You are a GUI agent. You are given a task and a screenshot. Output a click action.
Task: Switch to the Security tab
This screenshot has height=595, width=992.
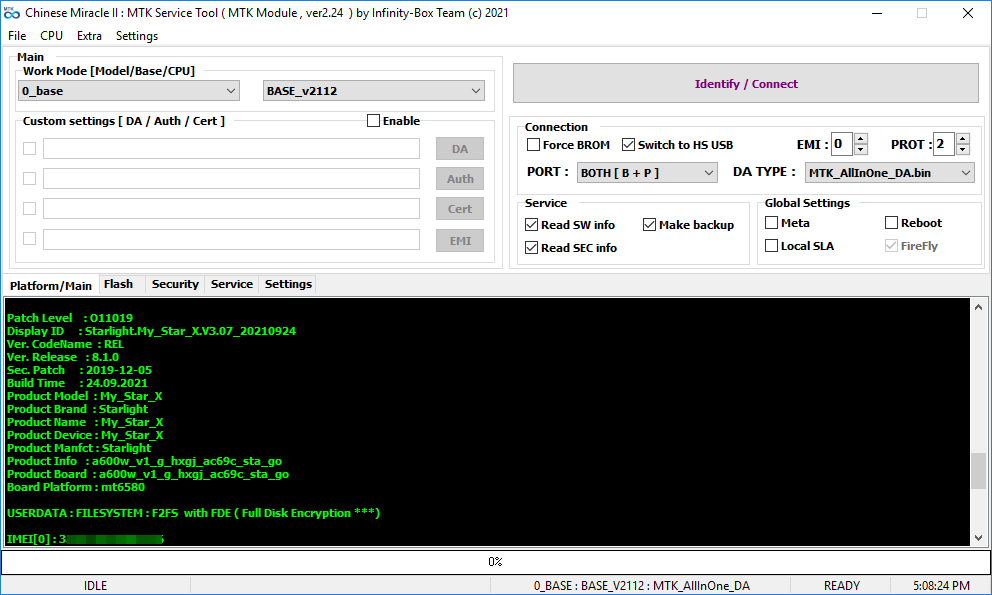click(175, 284)
